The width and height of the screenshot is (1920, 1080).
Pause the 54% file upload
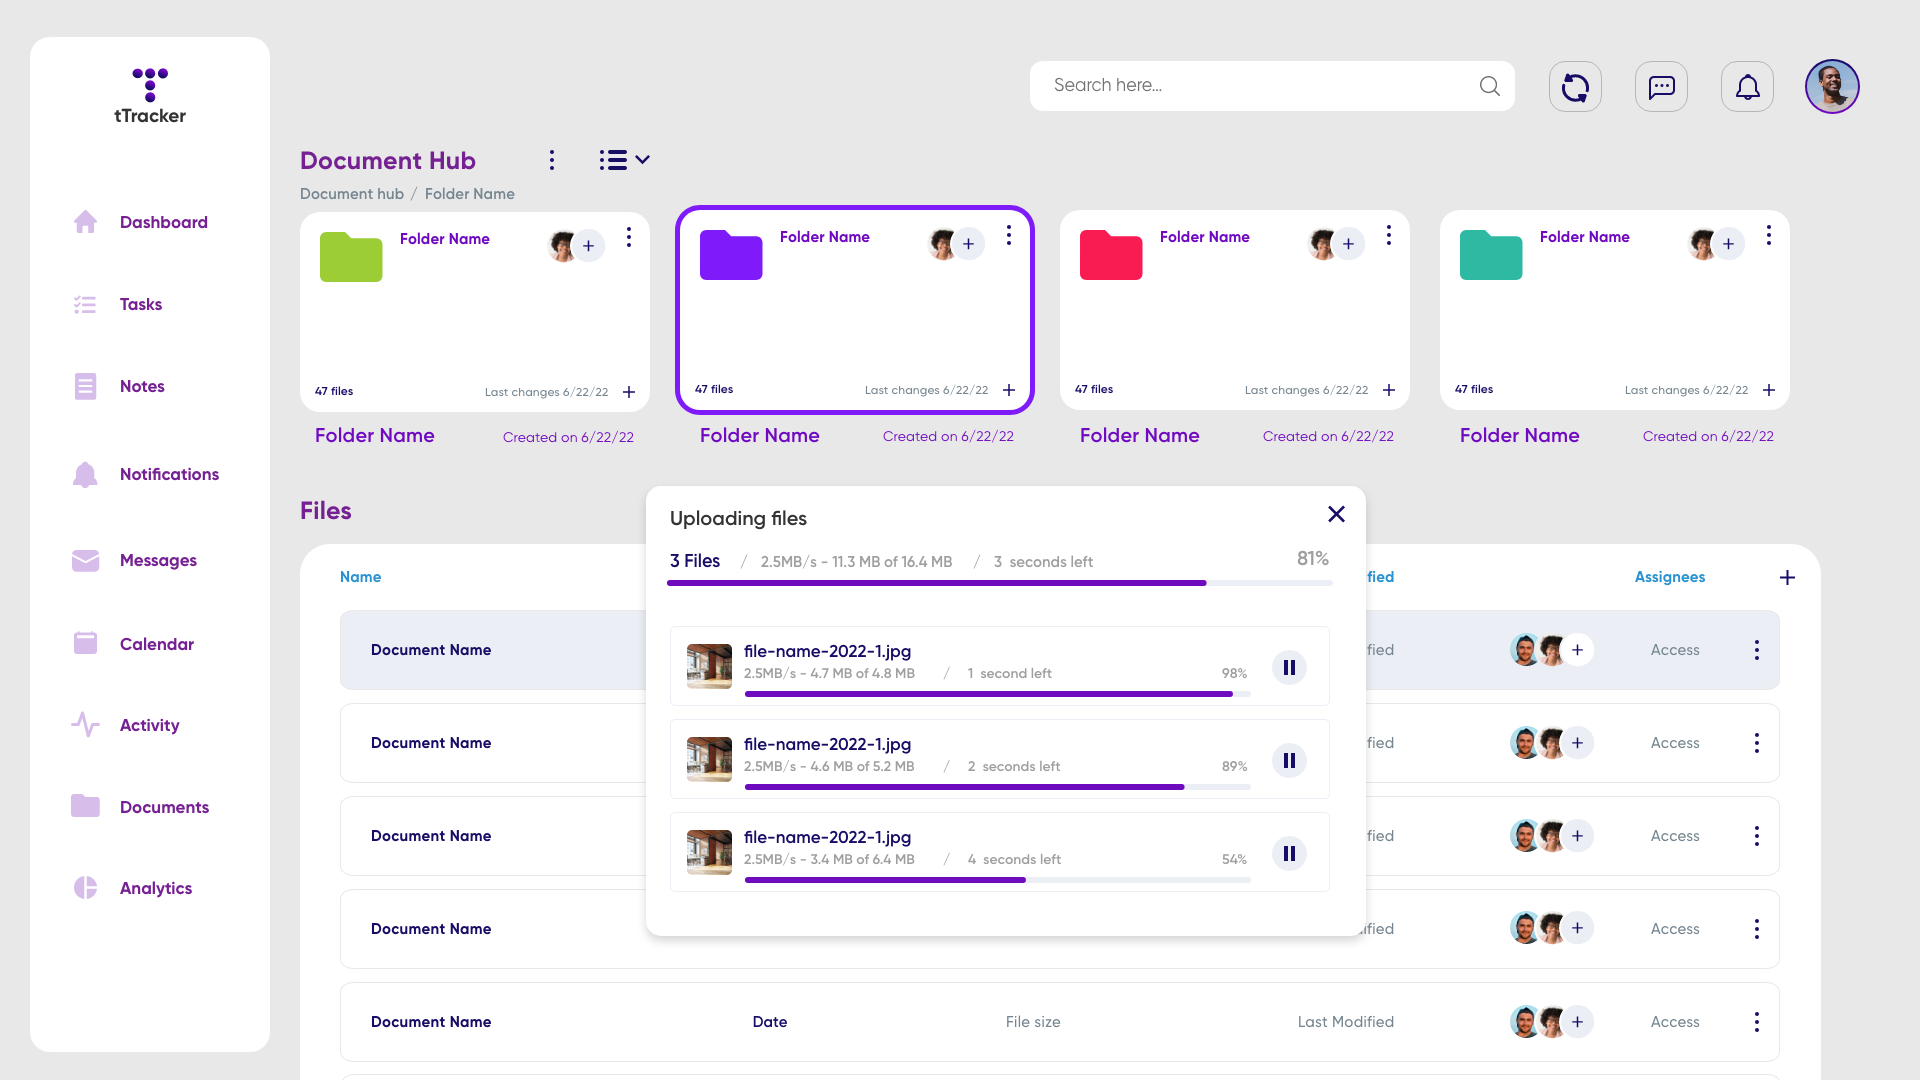[1289, 853]
